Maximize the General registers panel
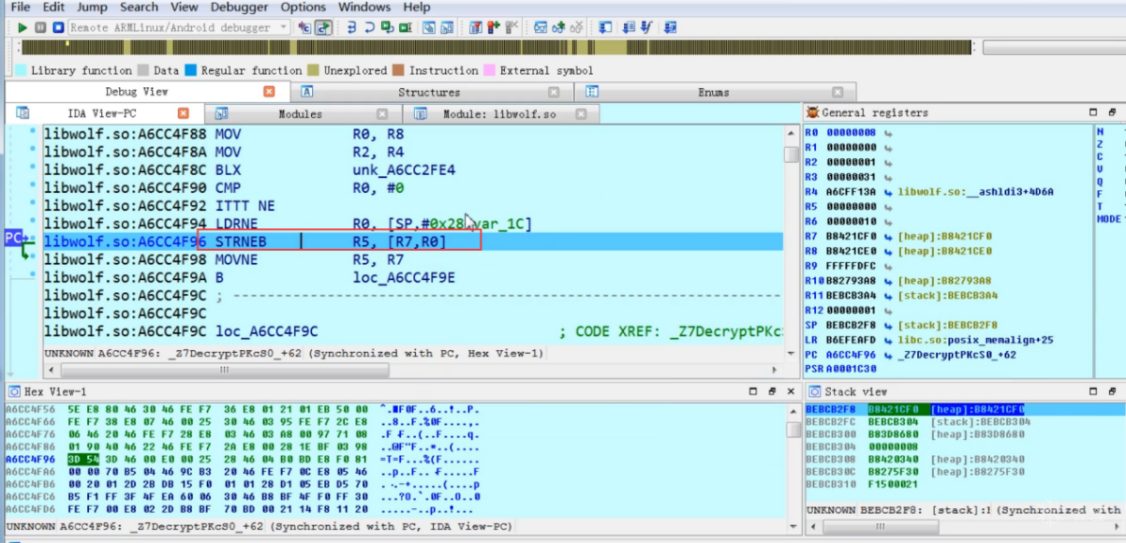 [1093, 113]
